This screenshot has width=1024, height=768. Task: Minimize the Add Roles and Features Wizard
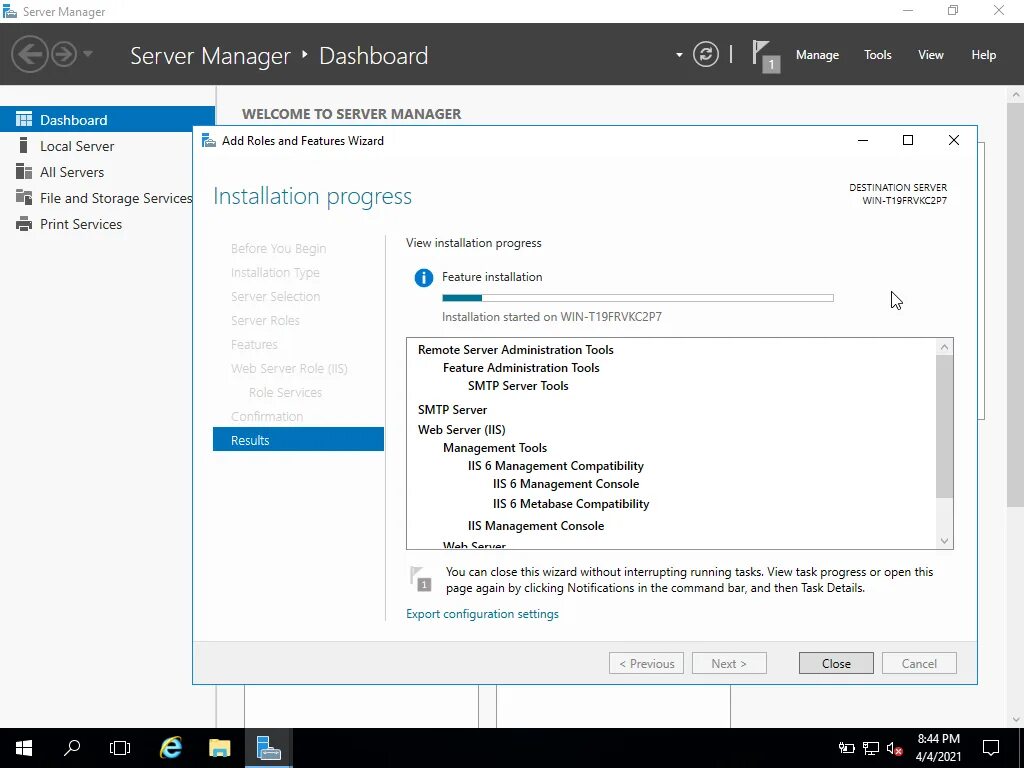click(863, 140)
